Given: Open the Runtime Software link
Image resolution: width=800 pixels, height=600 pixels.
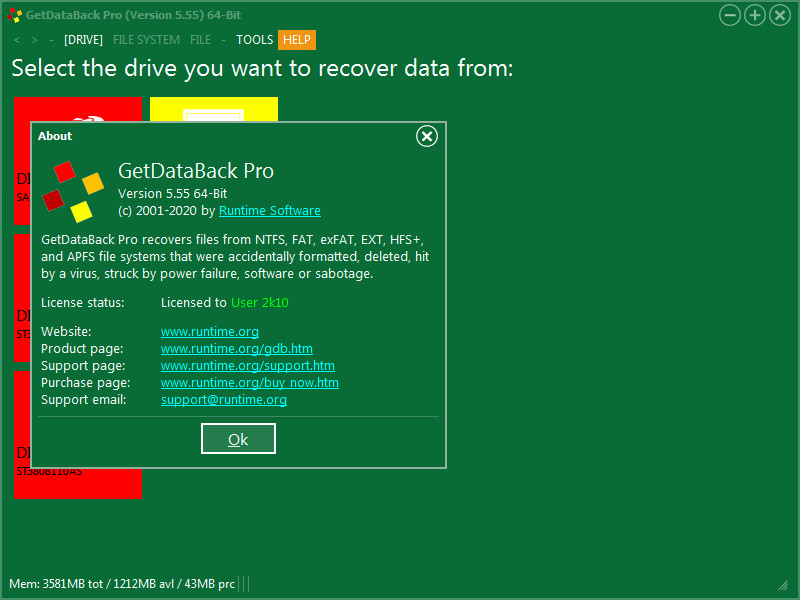Looking at the screenshot, I should (x=269, y=211).
